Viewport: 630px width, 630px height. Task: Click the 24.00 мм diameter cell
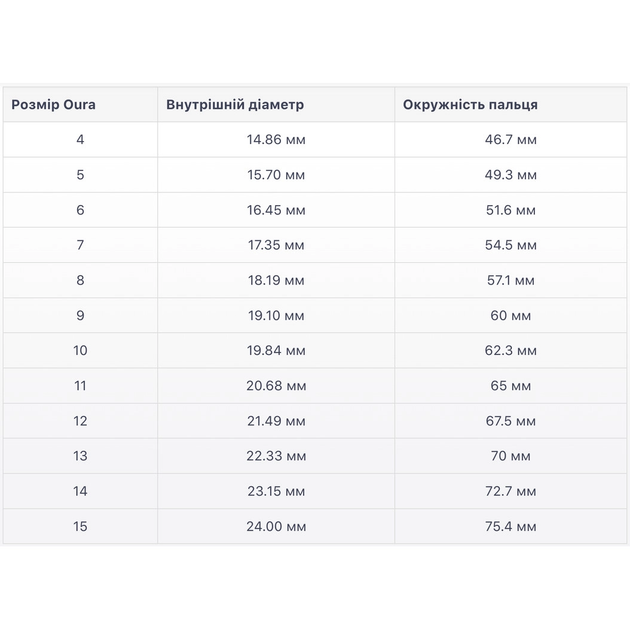point(276,526)
